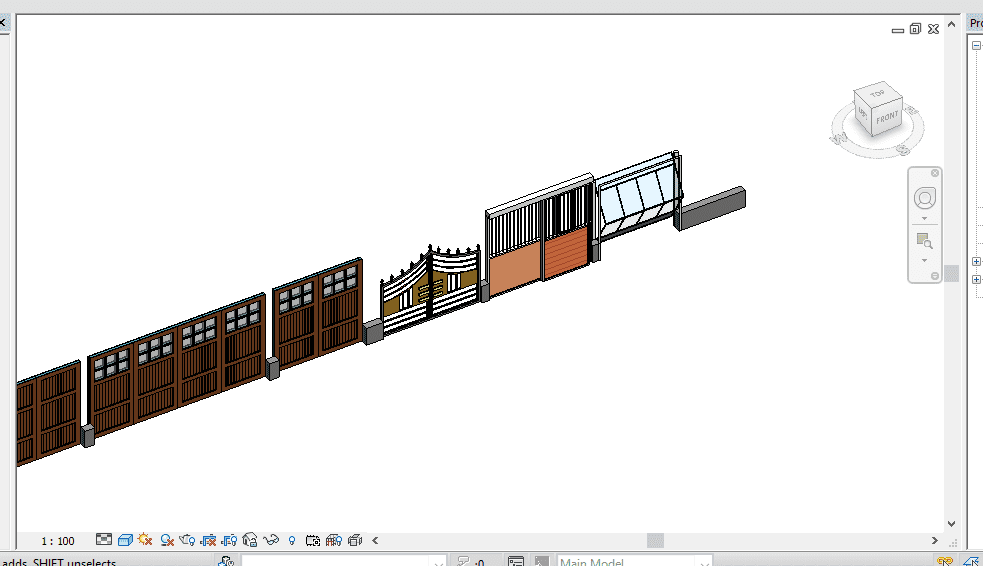Open the Detail Level icon in view bar
Image resolution: width=983 pixels, height=566 pixels.
(x=103, y=541)
